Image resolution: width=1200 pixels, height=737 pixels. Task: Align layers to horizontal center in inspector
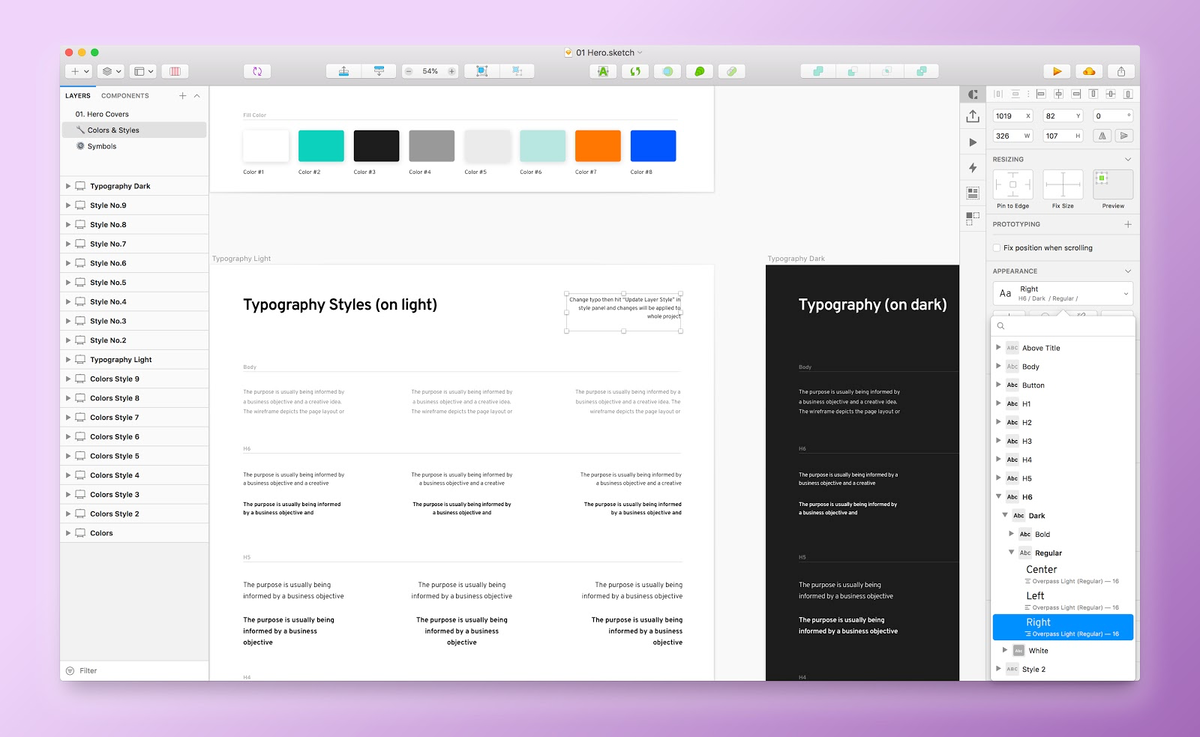1058,95
